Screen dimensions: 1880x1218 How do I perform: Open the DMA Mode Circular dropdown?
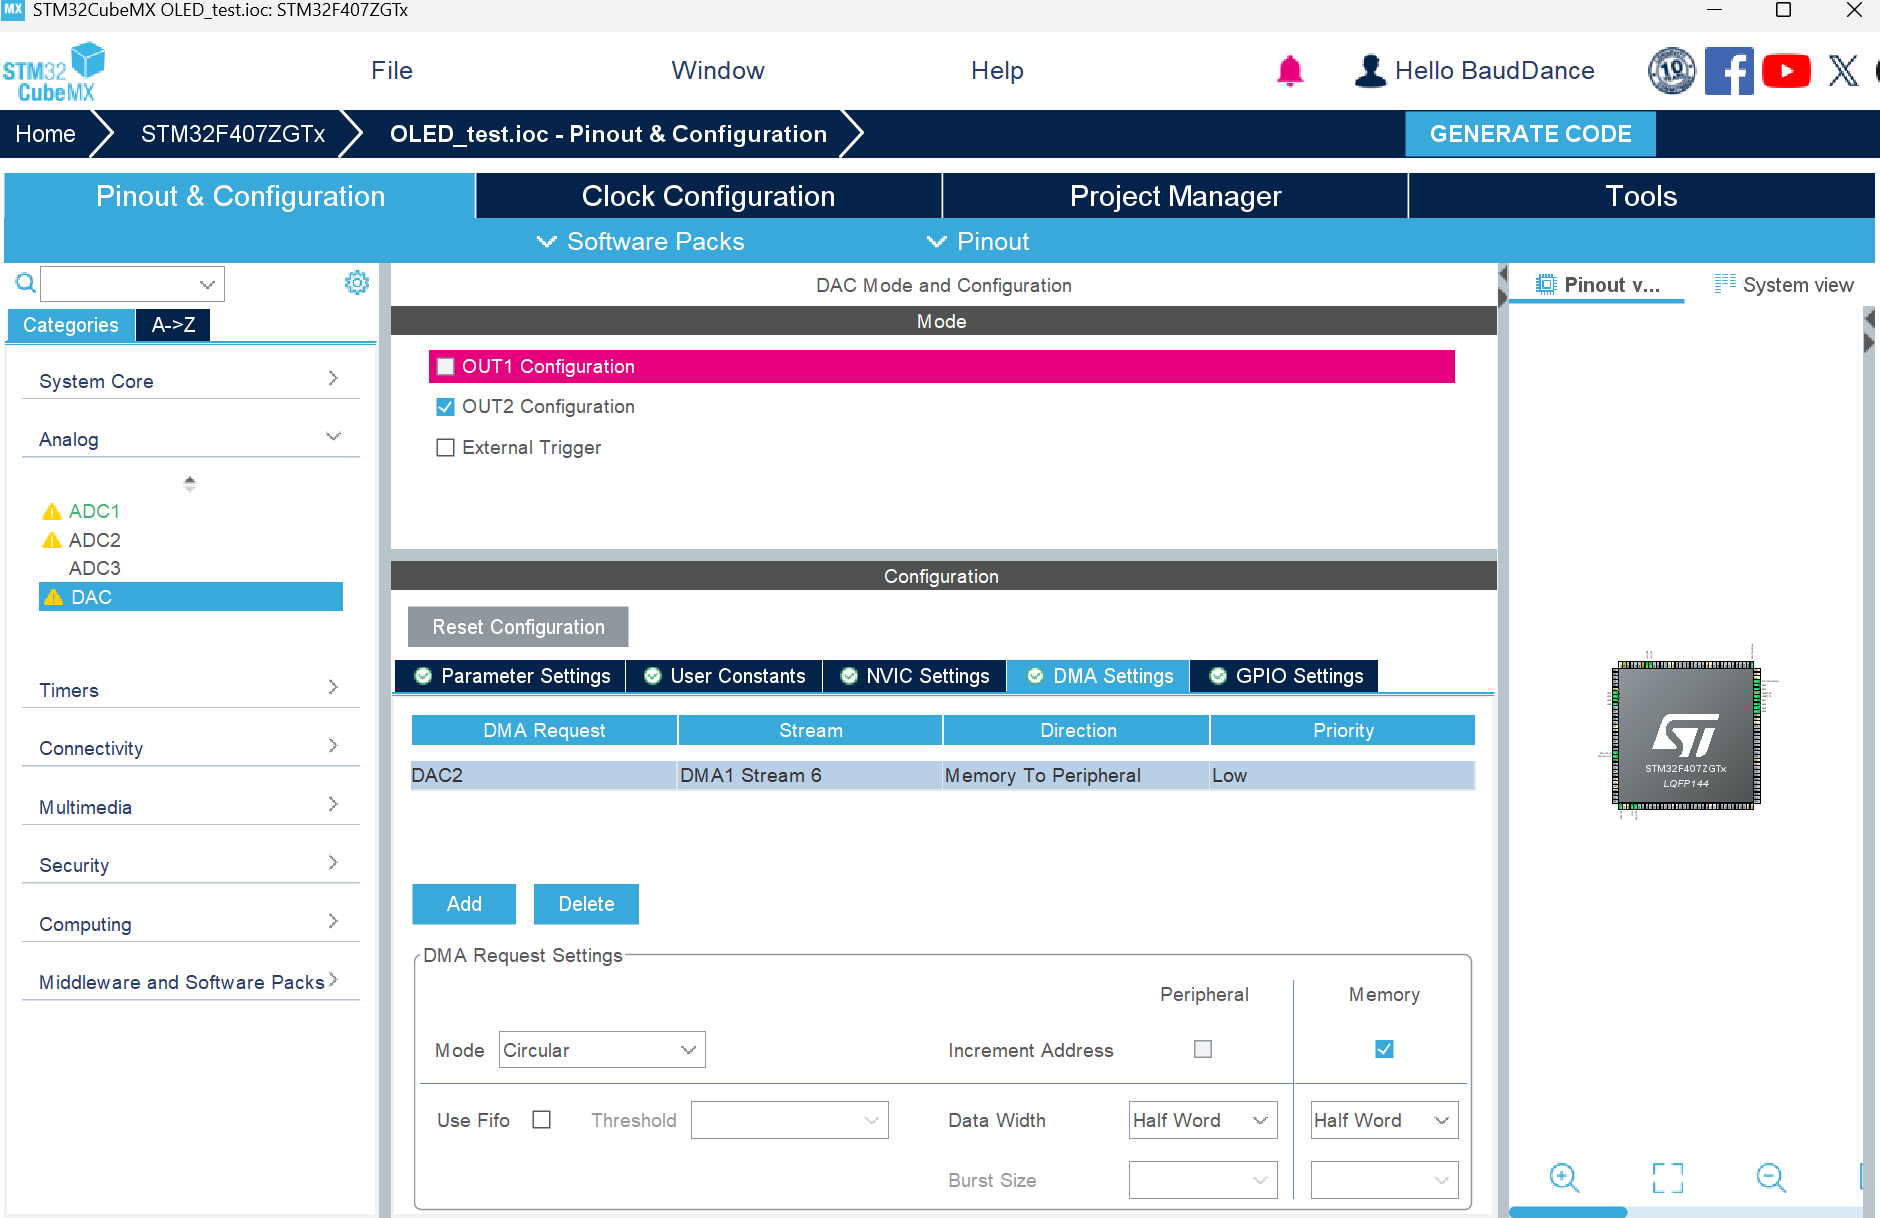[602, 1050]
